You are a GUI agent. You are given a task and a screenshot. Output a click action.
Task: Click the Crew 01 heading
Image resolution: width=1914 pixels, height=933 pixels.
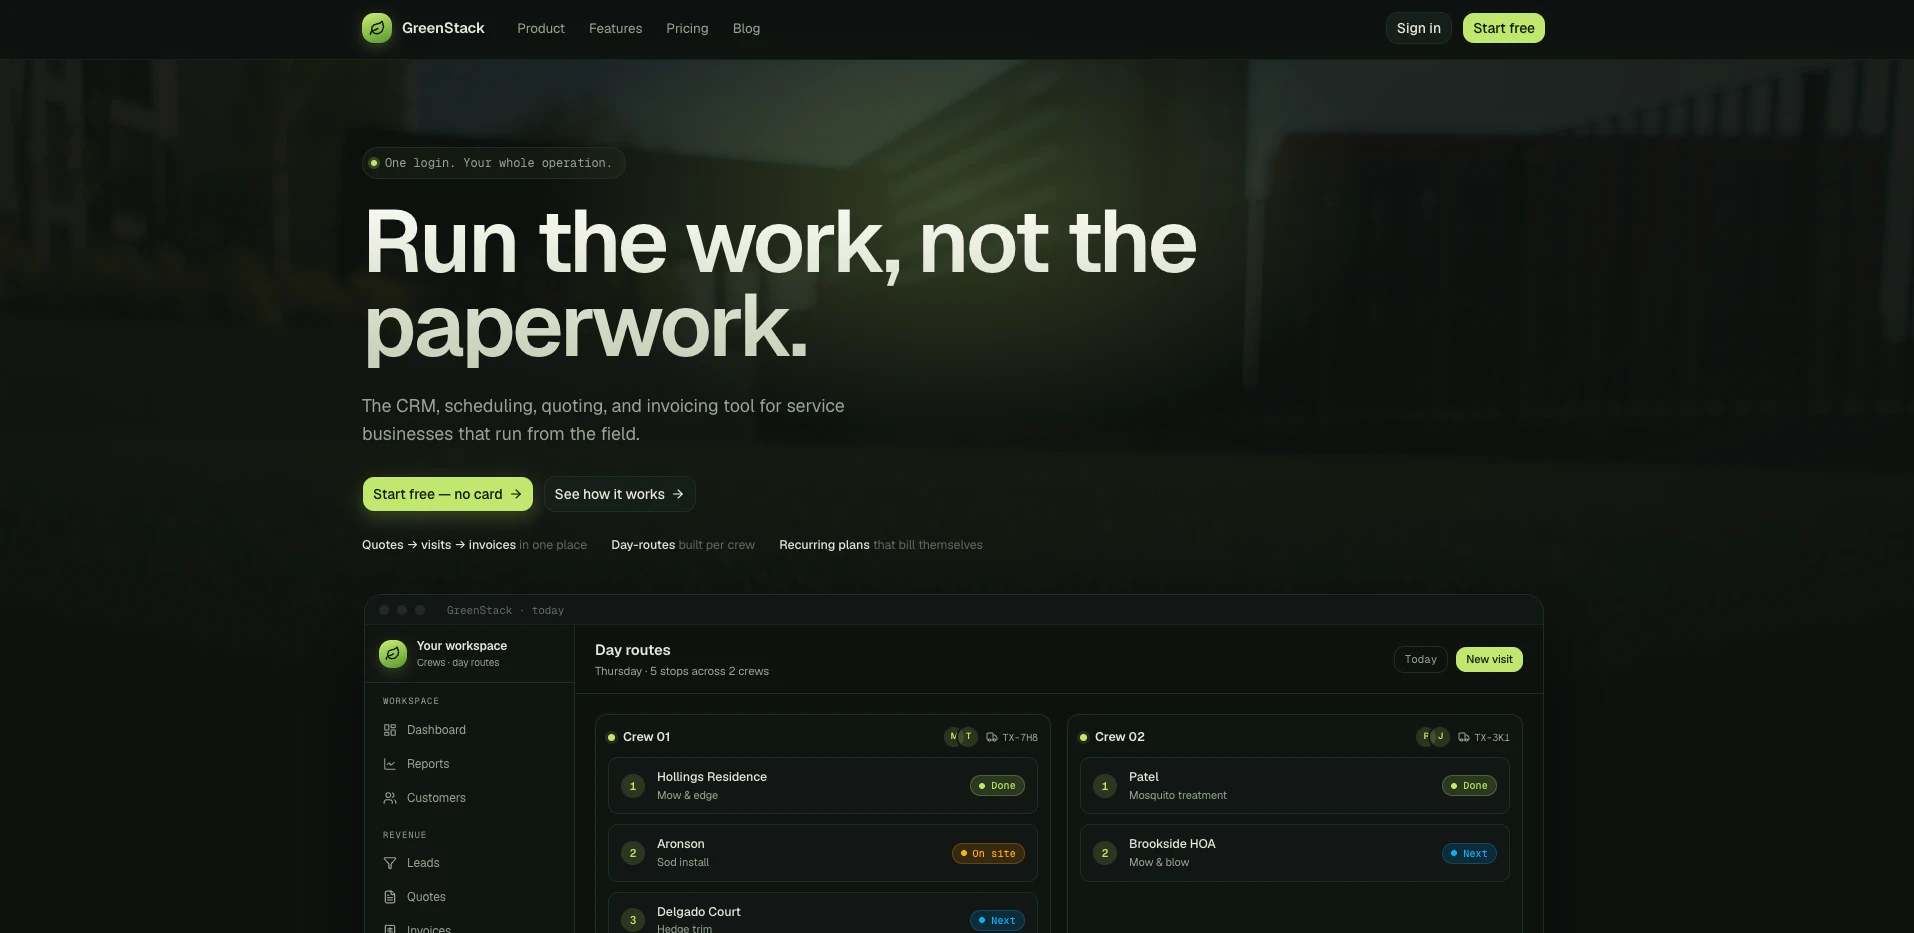coord(646,737)
